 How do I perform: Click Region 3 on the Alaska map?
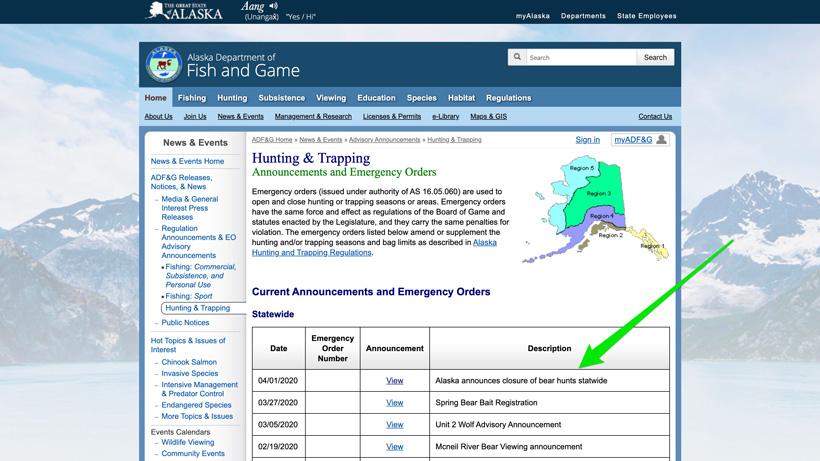pos(598,193)
